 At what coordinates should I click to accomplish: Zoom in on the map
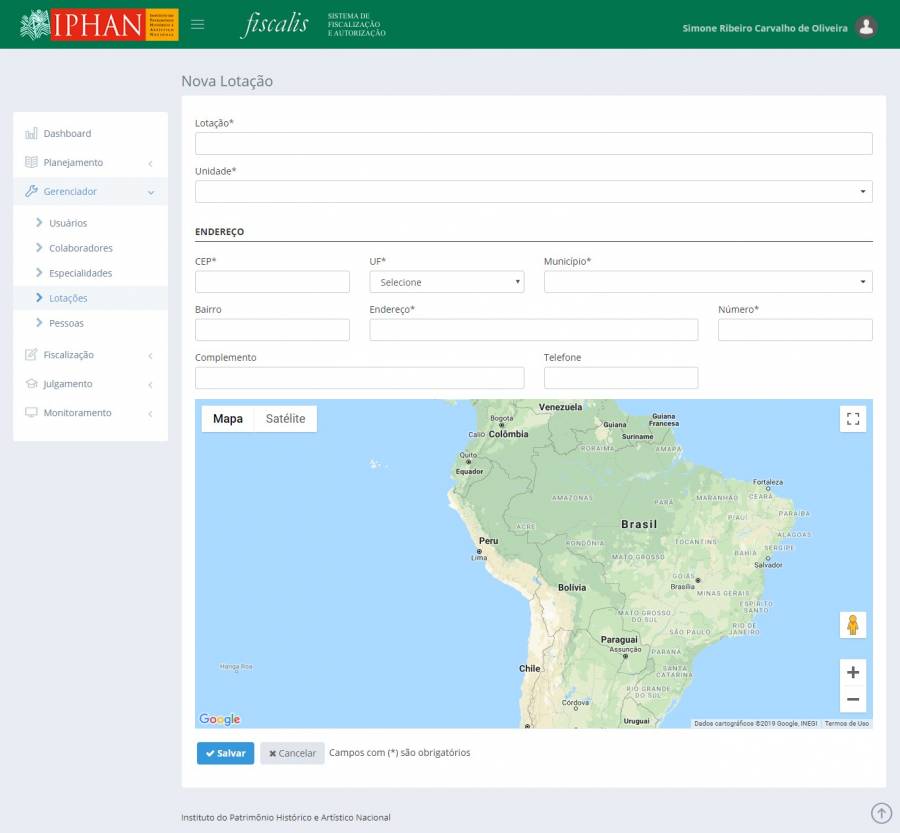[852, 672]
